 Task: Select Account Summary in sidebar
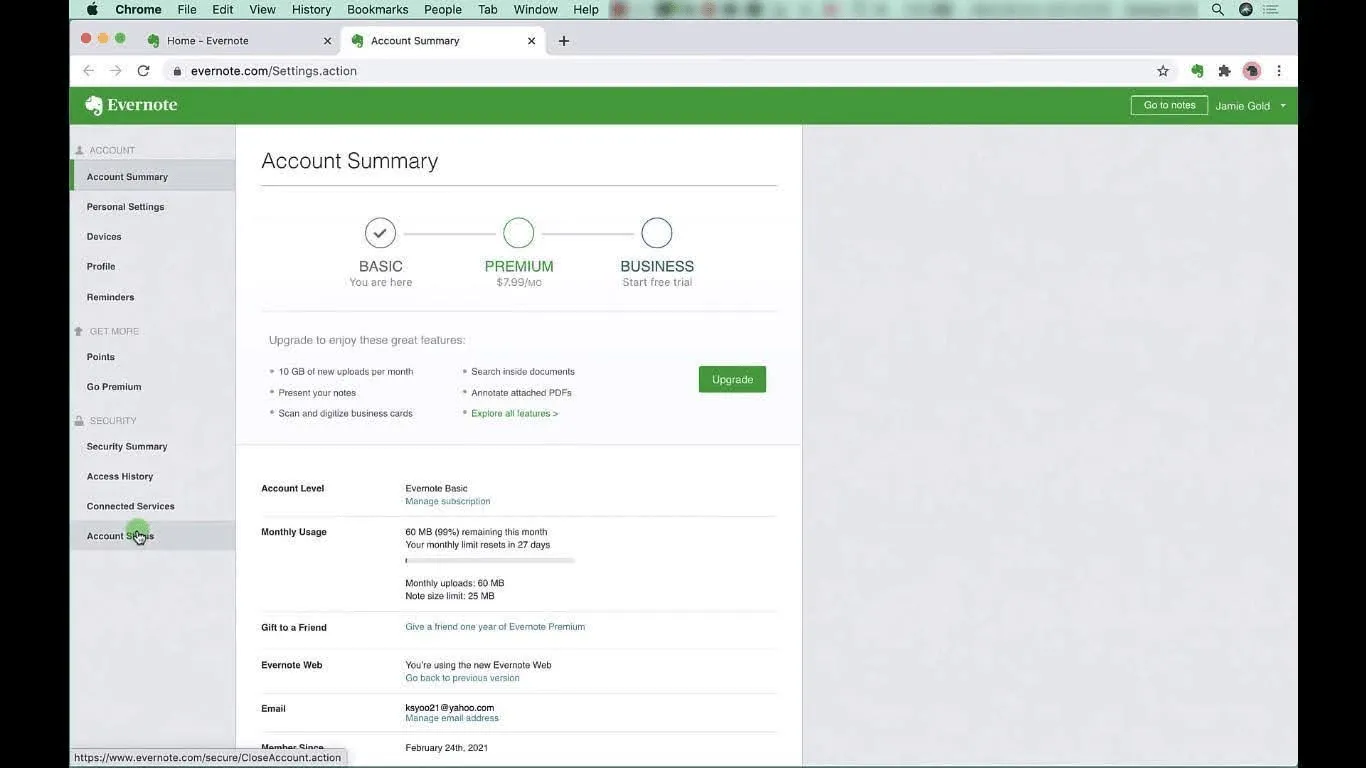(152, 177)
